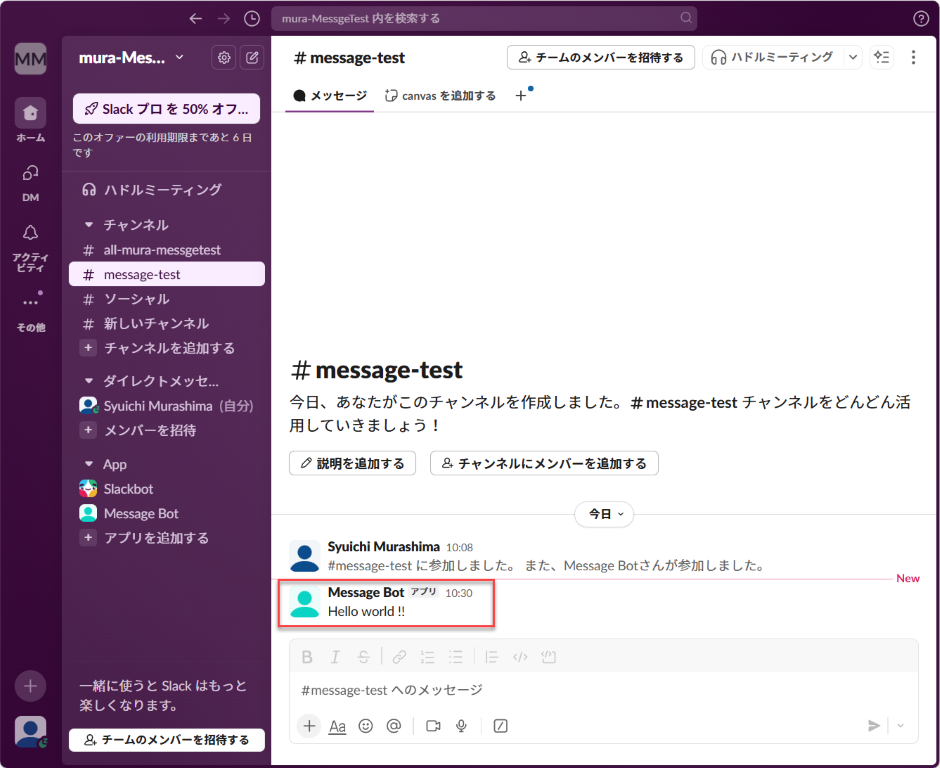Go forward in Slack history
Image resolution: width=940 pixels, height=768 pixels.
point(224,19)
